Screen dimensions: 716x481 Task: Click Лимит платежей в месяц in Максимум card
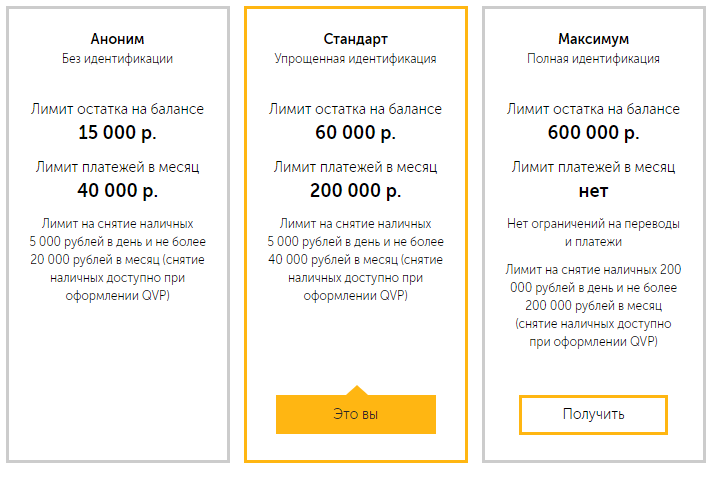[593, 167]
